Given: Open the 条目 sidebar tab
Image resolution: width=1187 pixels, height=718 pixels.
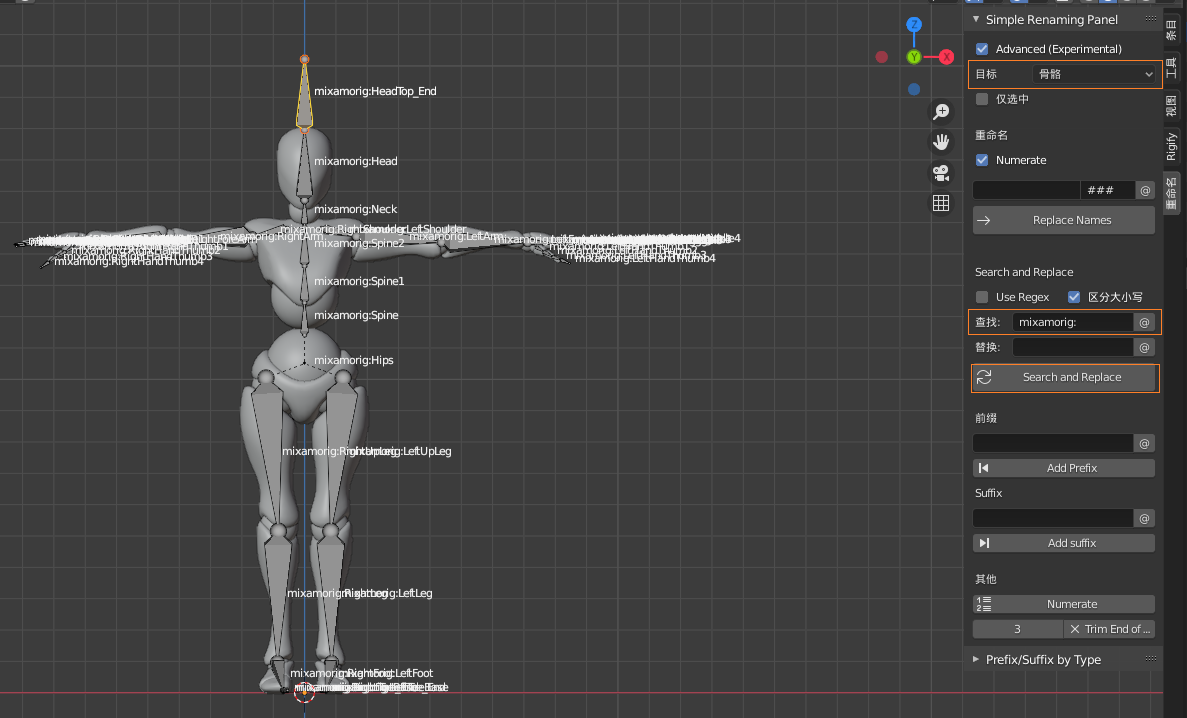Looking at the screenshot, I should click(1171, 30).
